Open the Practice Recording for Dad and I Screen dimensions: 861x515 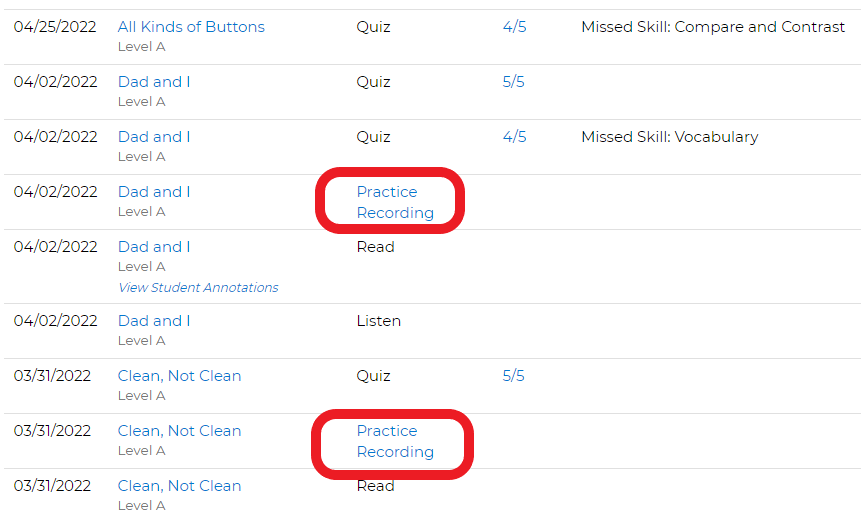(395, 202)
